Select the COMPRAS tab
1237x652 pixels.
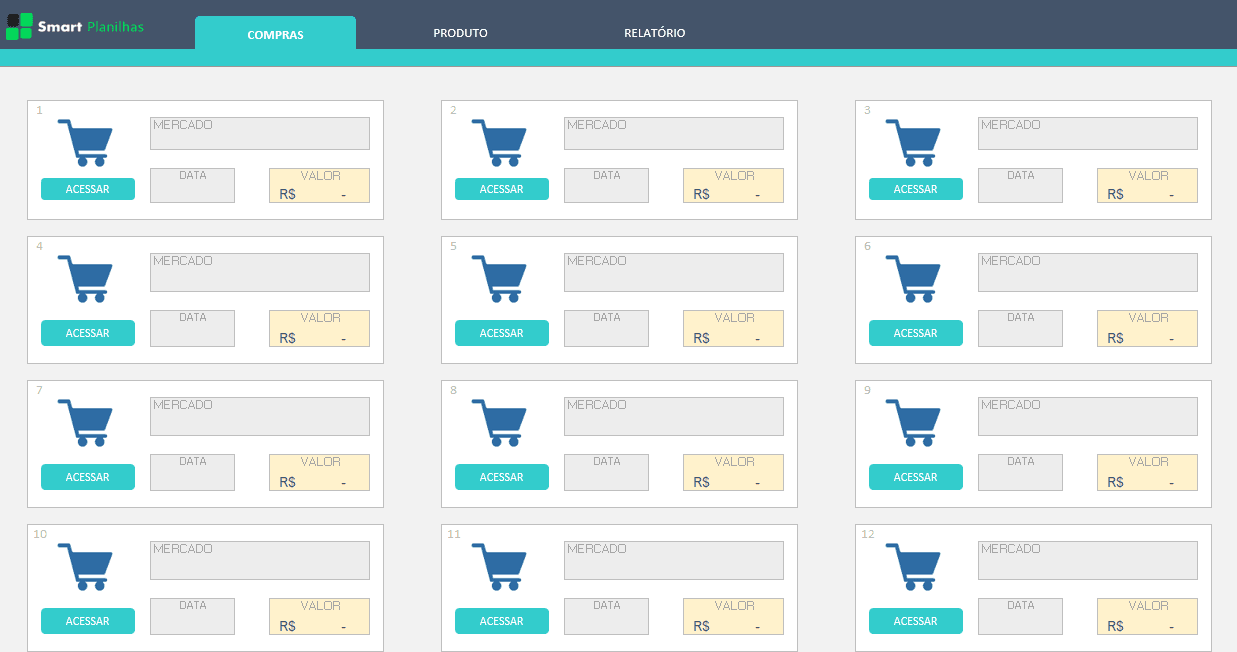275,35
